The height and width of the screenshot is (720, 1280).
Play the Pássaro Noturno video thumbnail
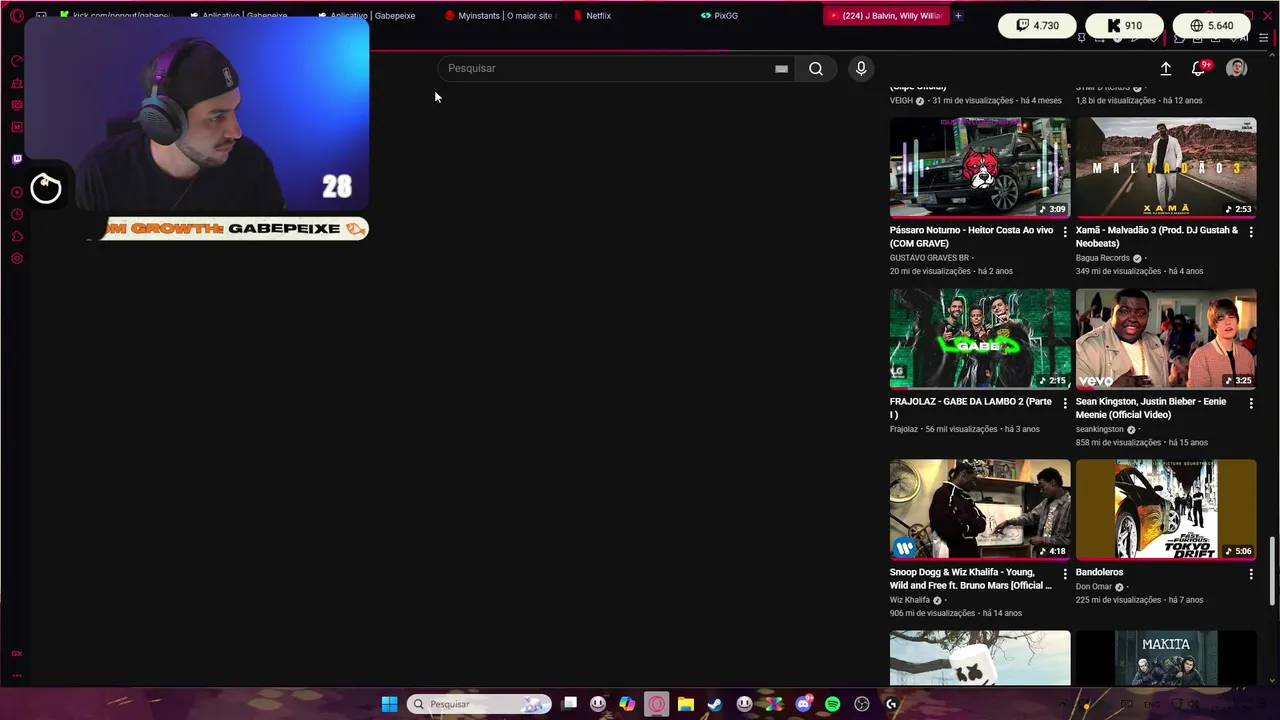(x=980, y=167)
